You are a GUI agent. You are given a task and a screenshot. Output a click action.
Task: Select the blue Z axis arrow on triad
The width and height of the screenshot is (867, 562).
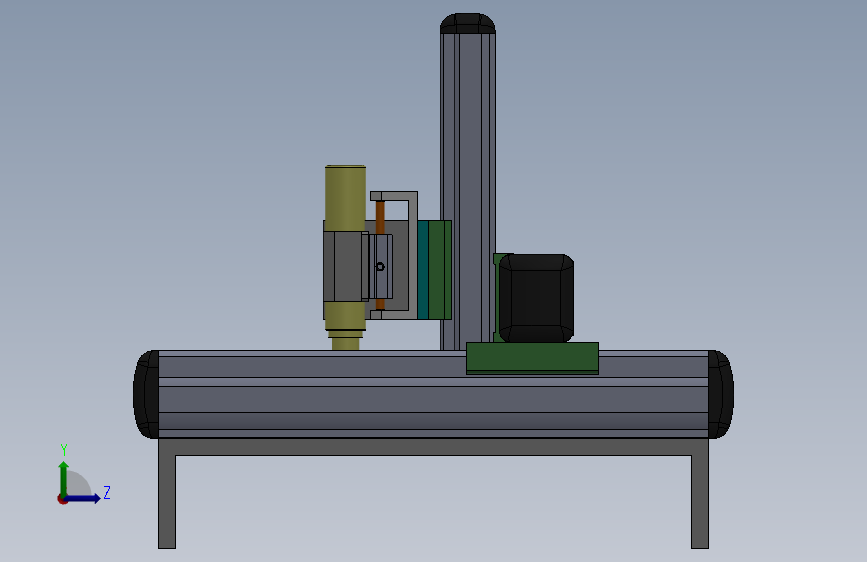pyautogui.click(x=83, y=498)
